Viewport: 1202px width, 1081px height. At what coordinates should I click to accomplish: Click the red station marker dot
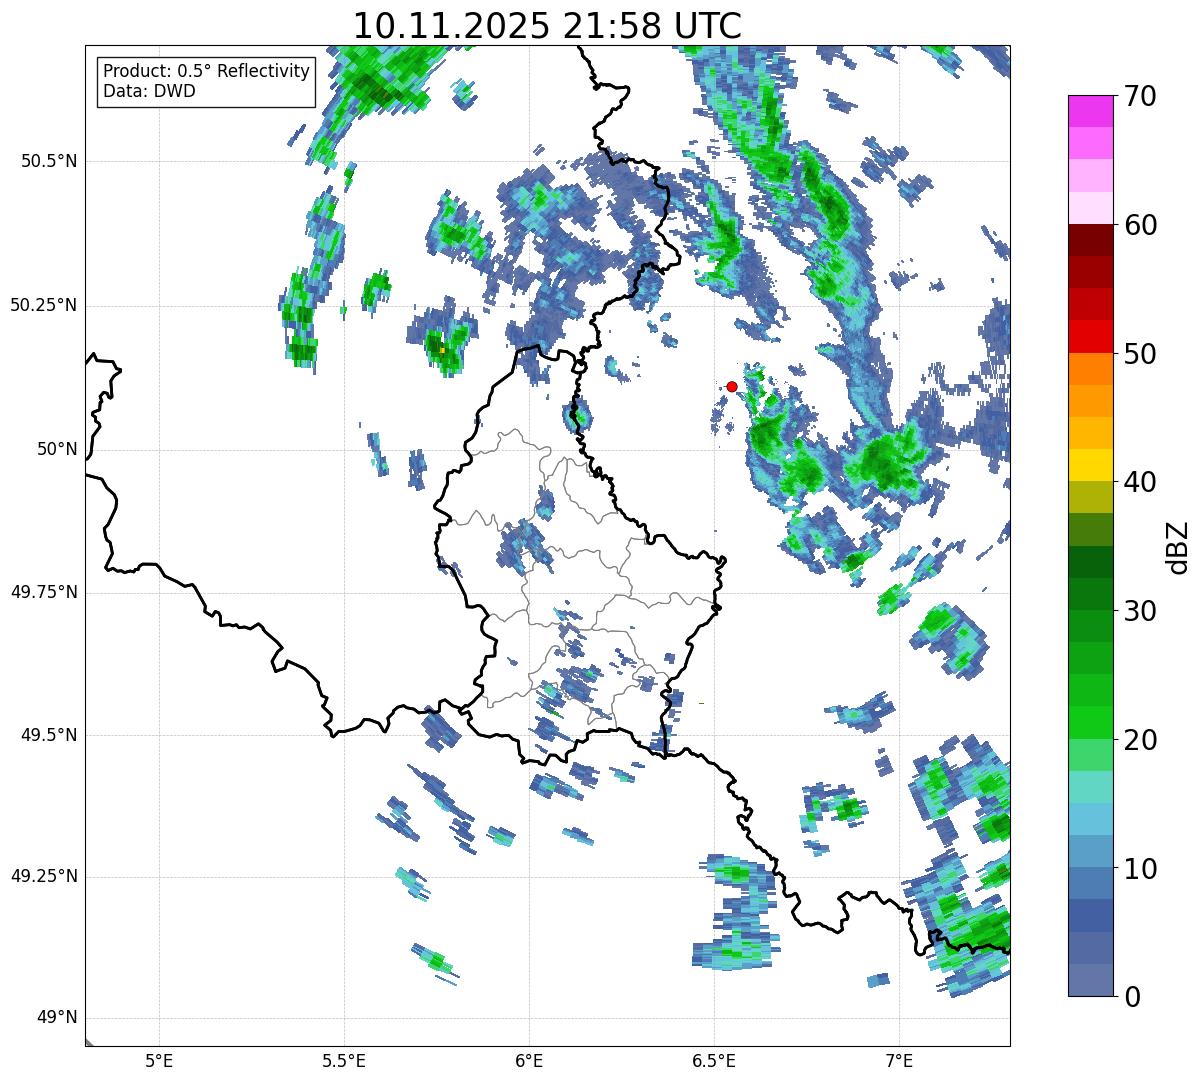pos(732,386)
